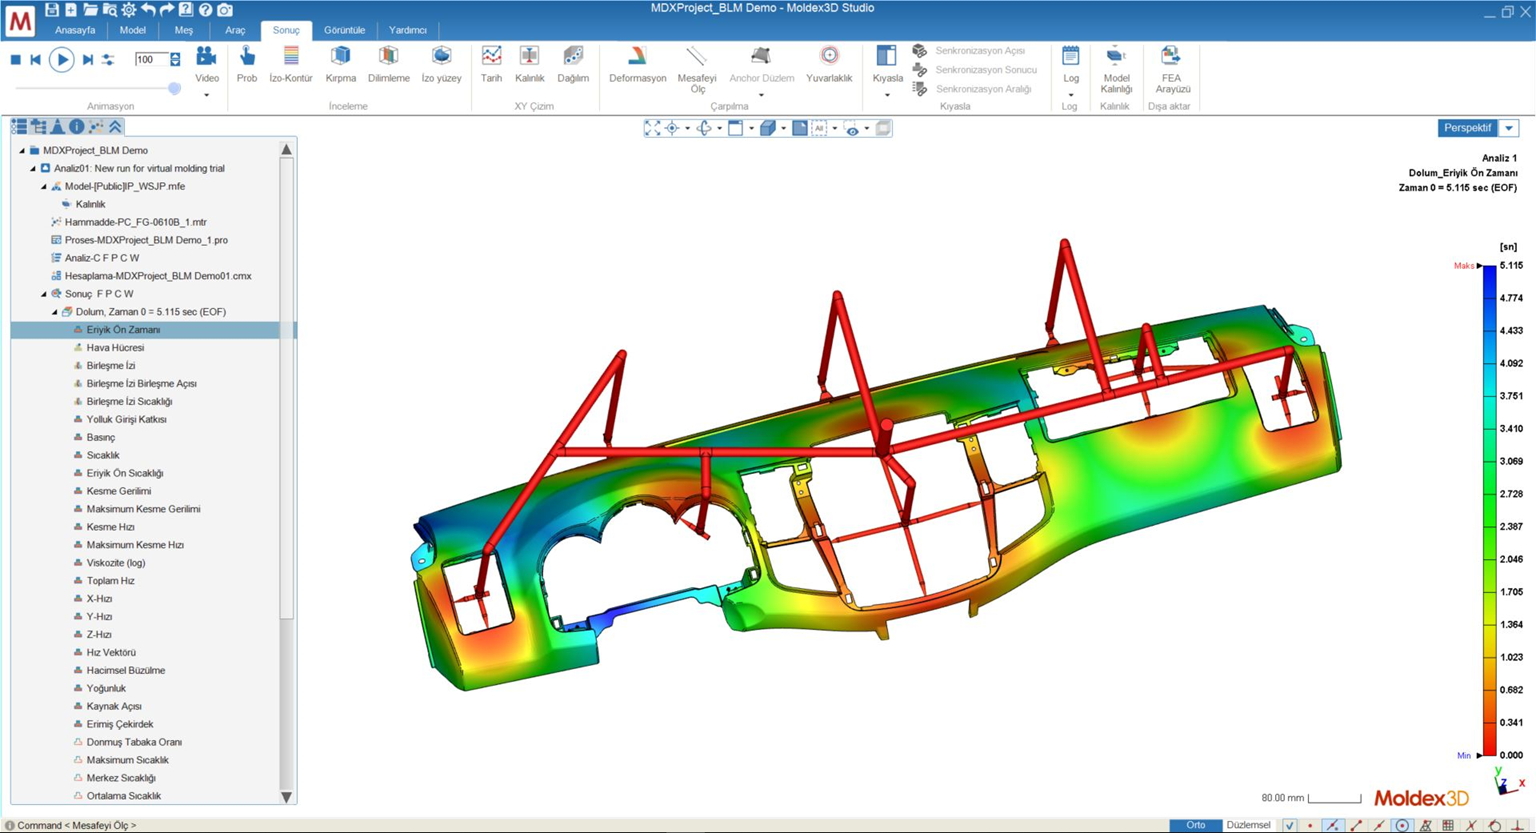Open the Tarih XY plot
Screen dimensions: 1536x833
(491, 64)
